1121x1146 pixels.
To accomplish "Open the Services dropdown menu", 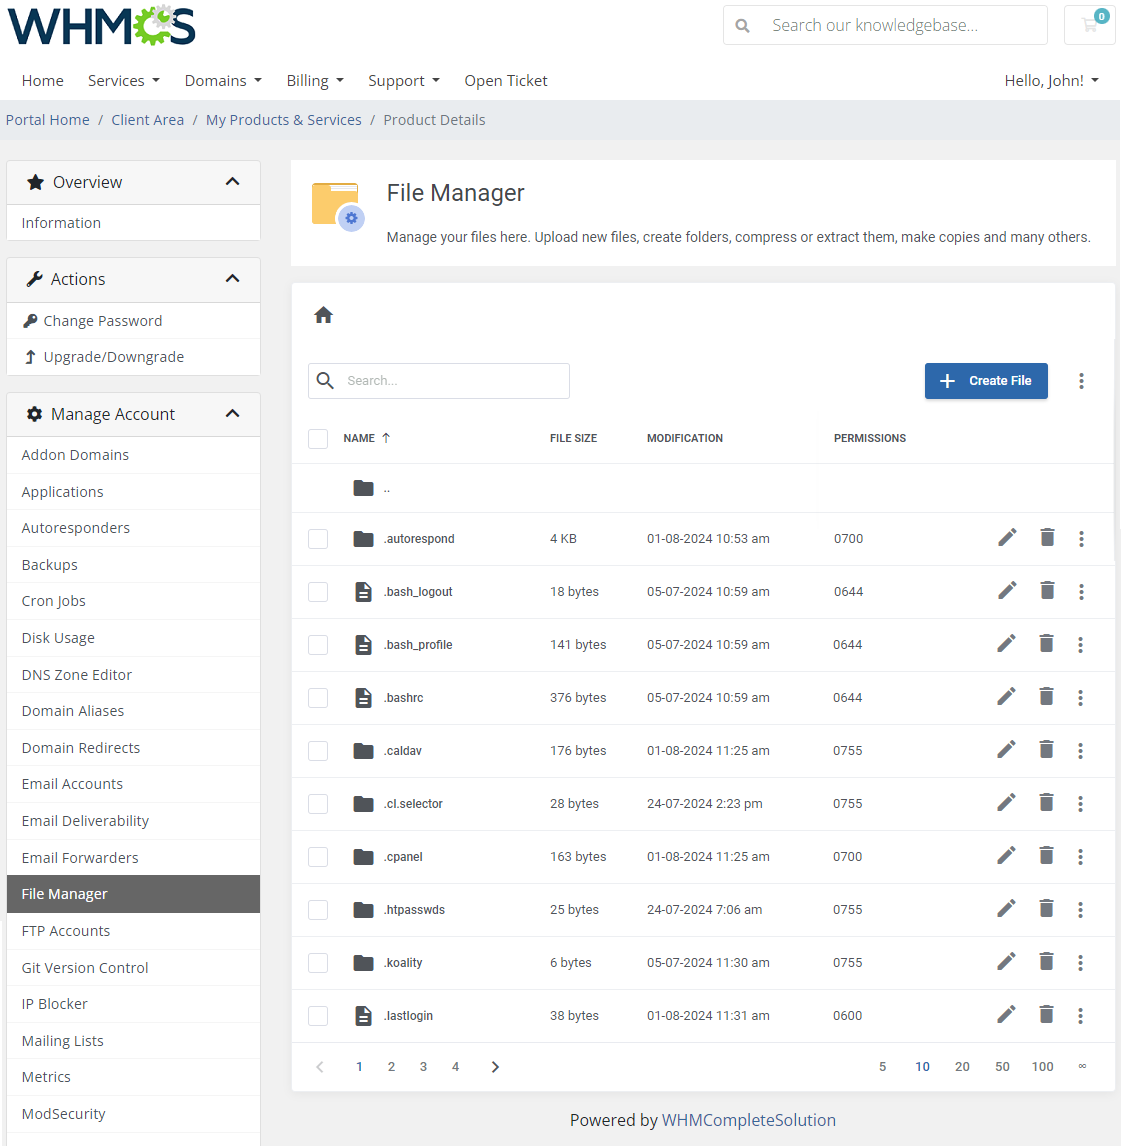I will coord(123,81).
